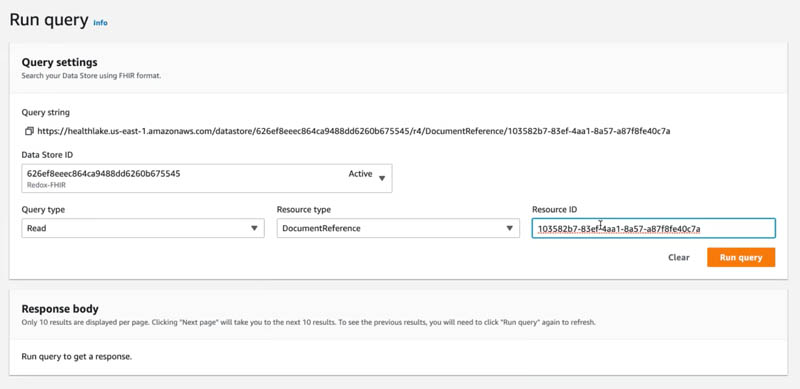The height and width of the screenshot is (389, 800).
Task: Click the Clear button
Action: point(679,257)
